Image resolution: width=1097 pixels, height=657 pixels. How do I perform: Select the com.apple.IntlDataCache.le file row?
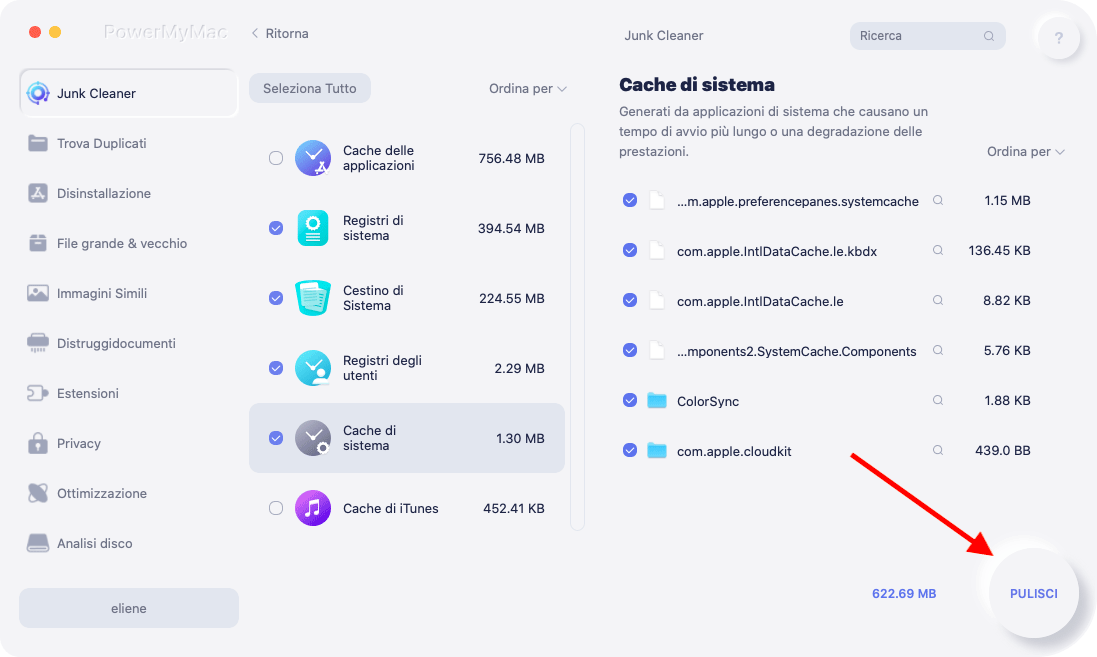[826, 301]
